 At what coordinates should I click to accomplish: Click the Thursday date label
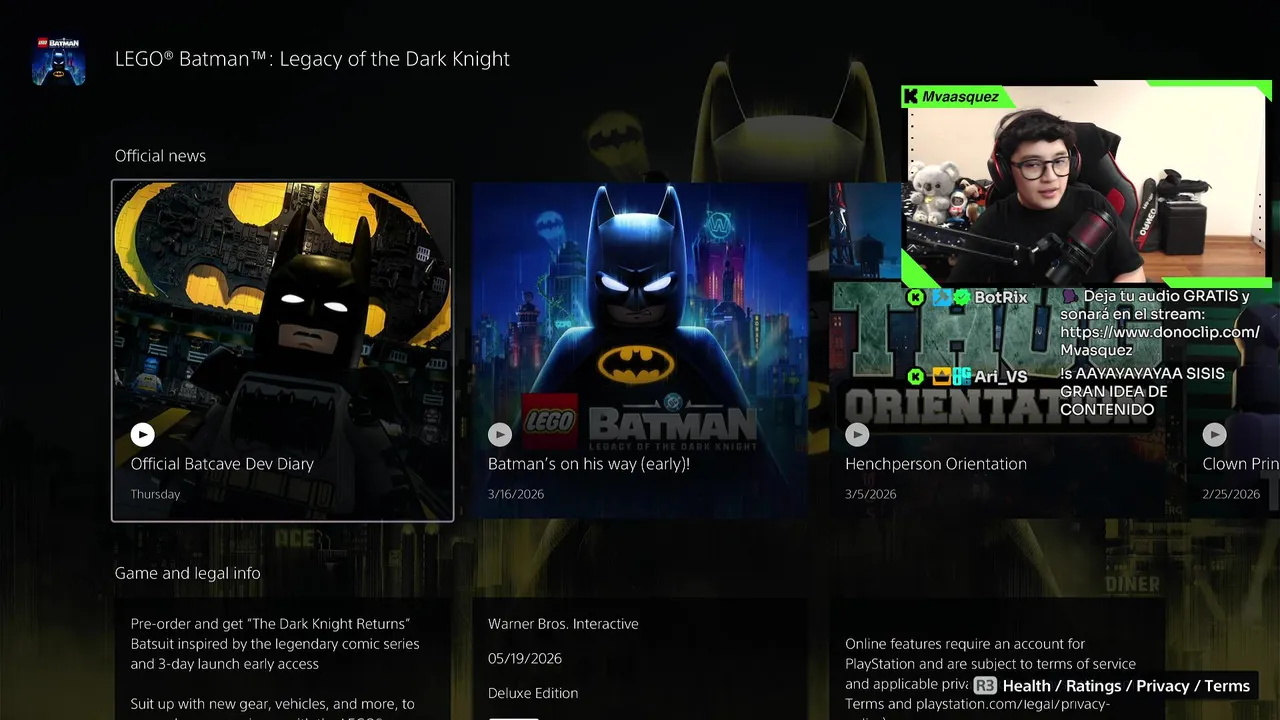[155, 494]
